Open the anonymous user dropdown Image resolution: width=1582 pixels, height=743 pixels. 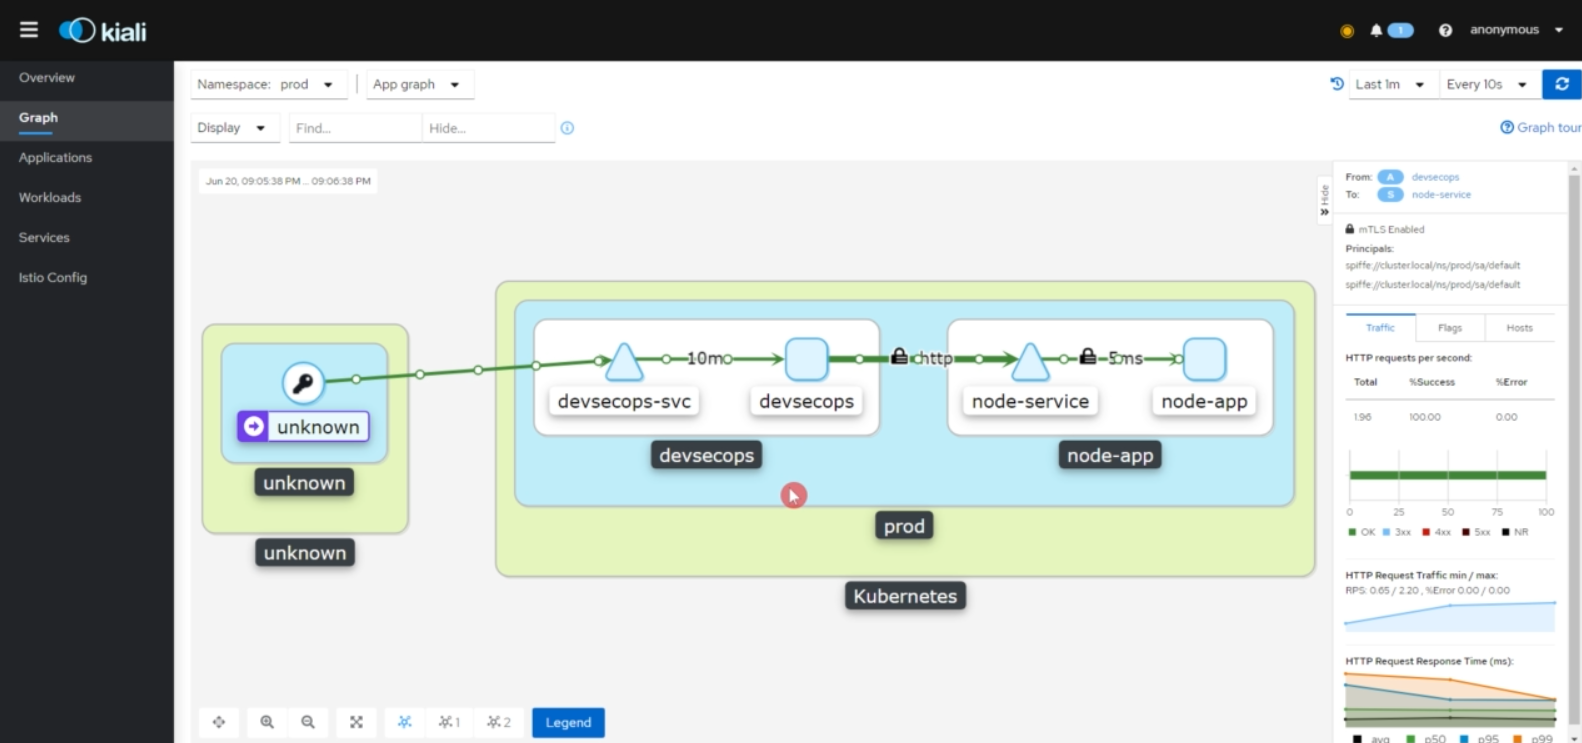(1516, 30)
